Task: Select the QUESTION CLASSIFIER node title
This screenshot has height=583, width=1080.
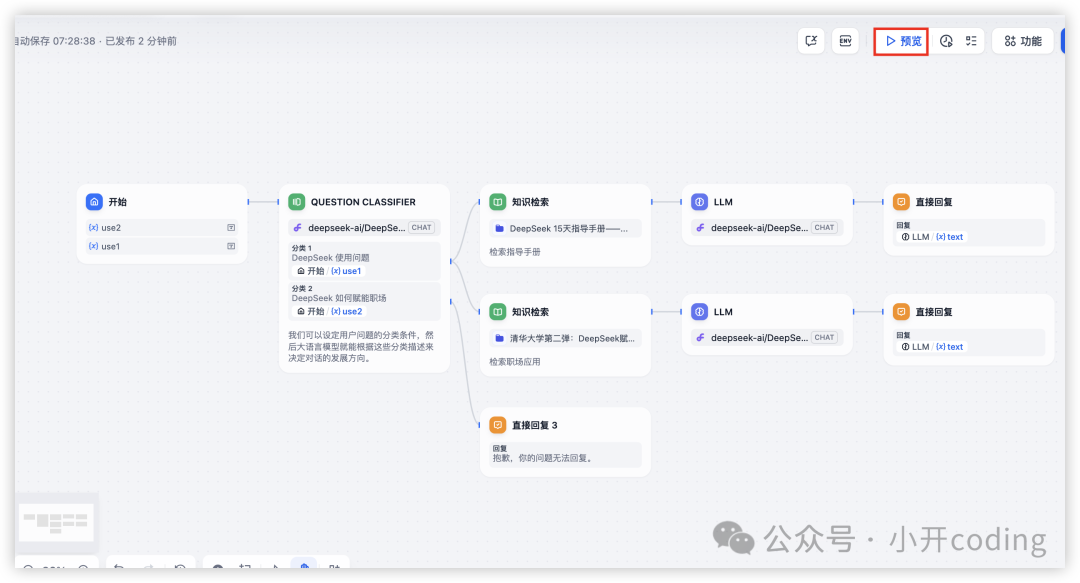Action: (363, 202)
